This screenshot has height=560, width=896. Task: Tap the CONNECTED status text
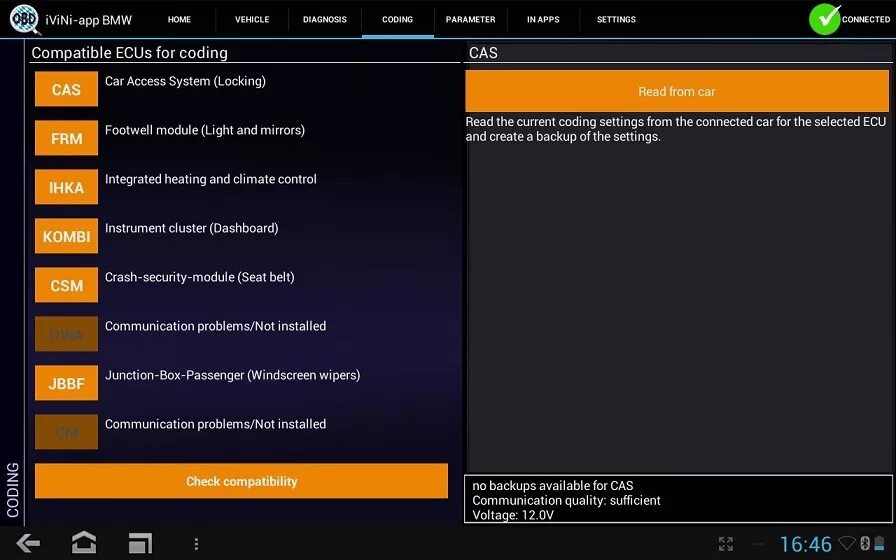click(866, 19)
